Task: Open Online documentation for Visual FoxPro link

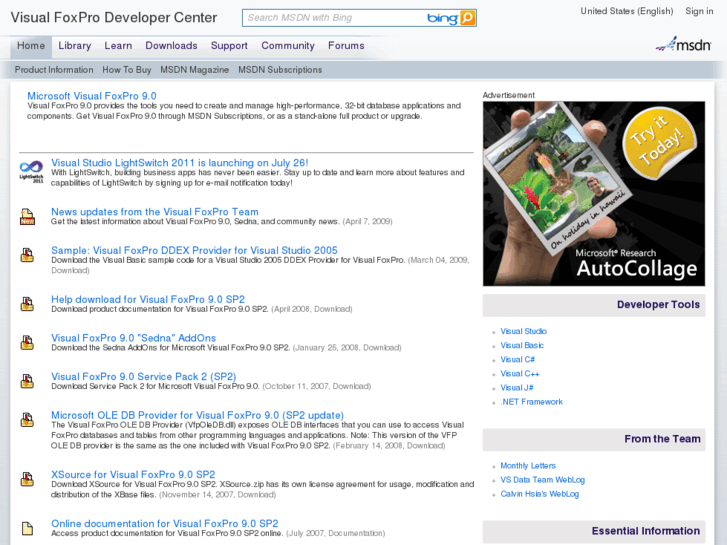Action: pyautogui.click(x=165, y=523)
